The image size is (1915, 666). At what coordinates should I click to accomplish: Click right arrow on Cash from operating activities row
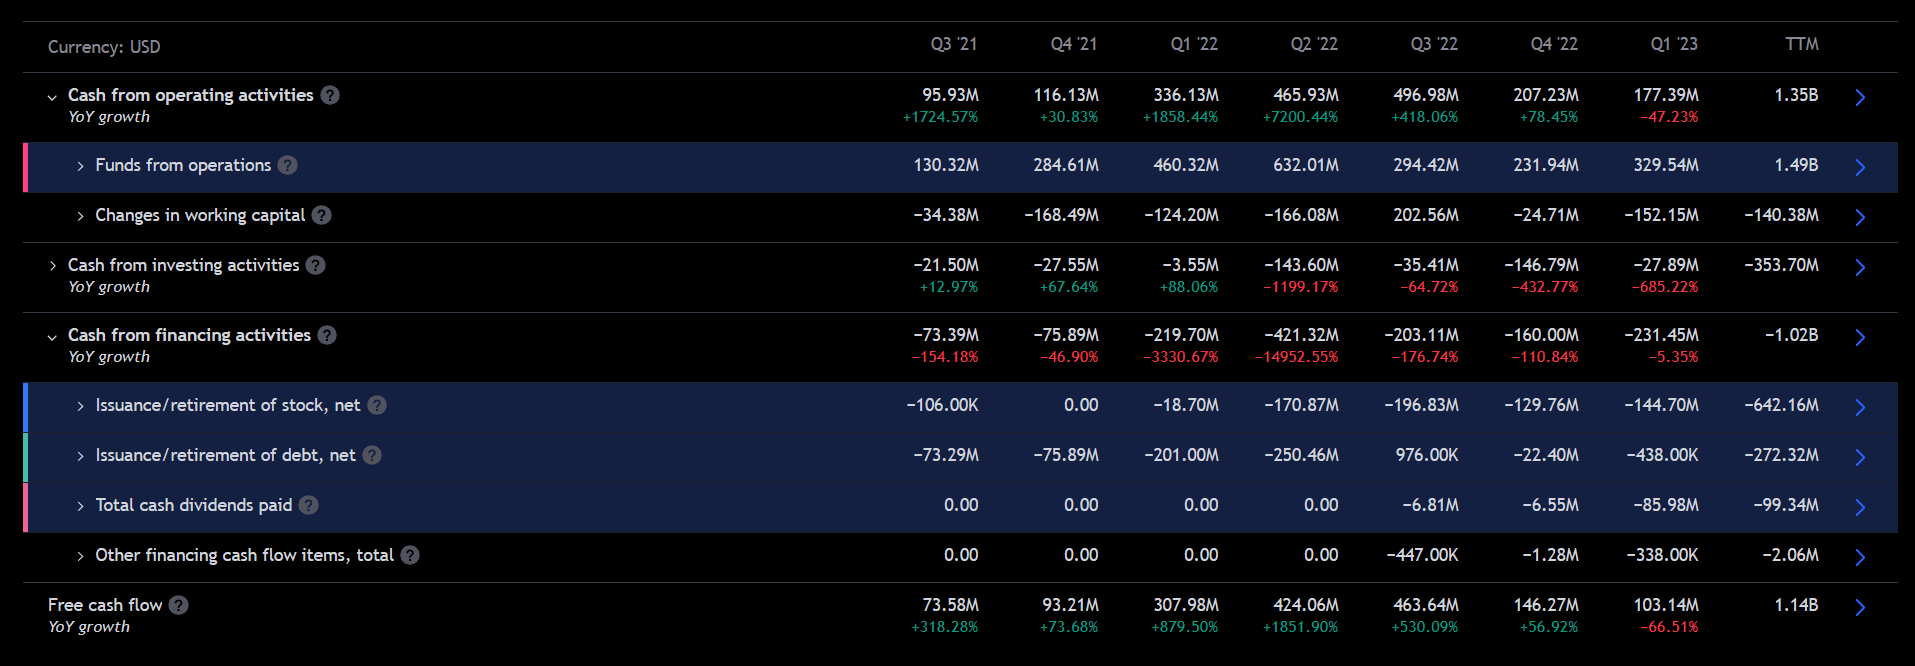[1860, 97]
